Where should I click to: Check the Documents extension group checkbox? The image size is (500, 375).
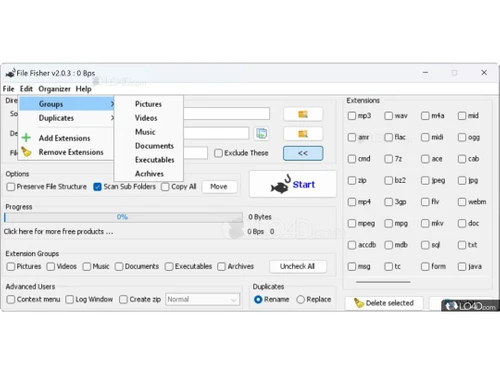click(119, 266)
